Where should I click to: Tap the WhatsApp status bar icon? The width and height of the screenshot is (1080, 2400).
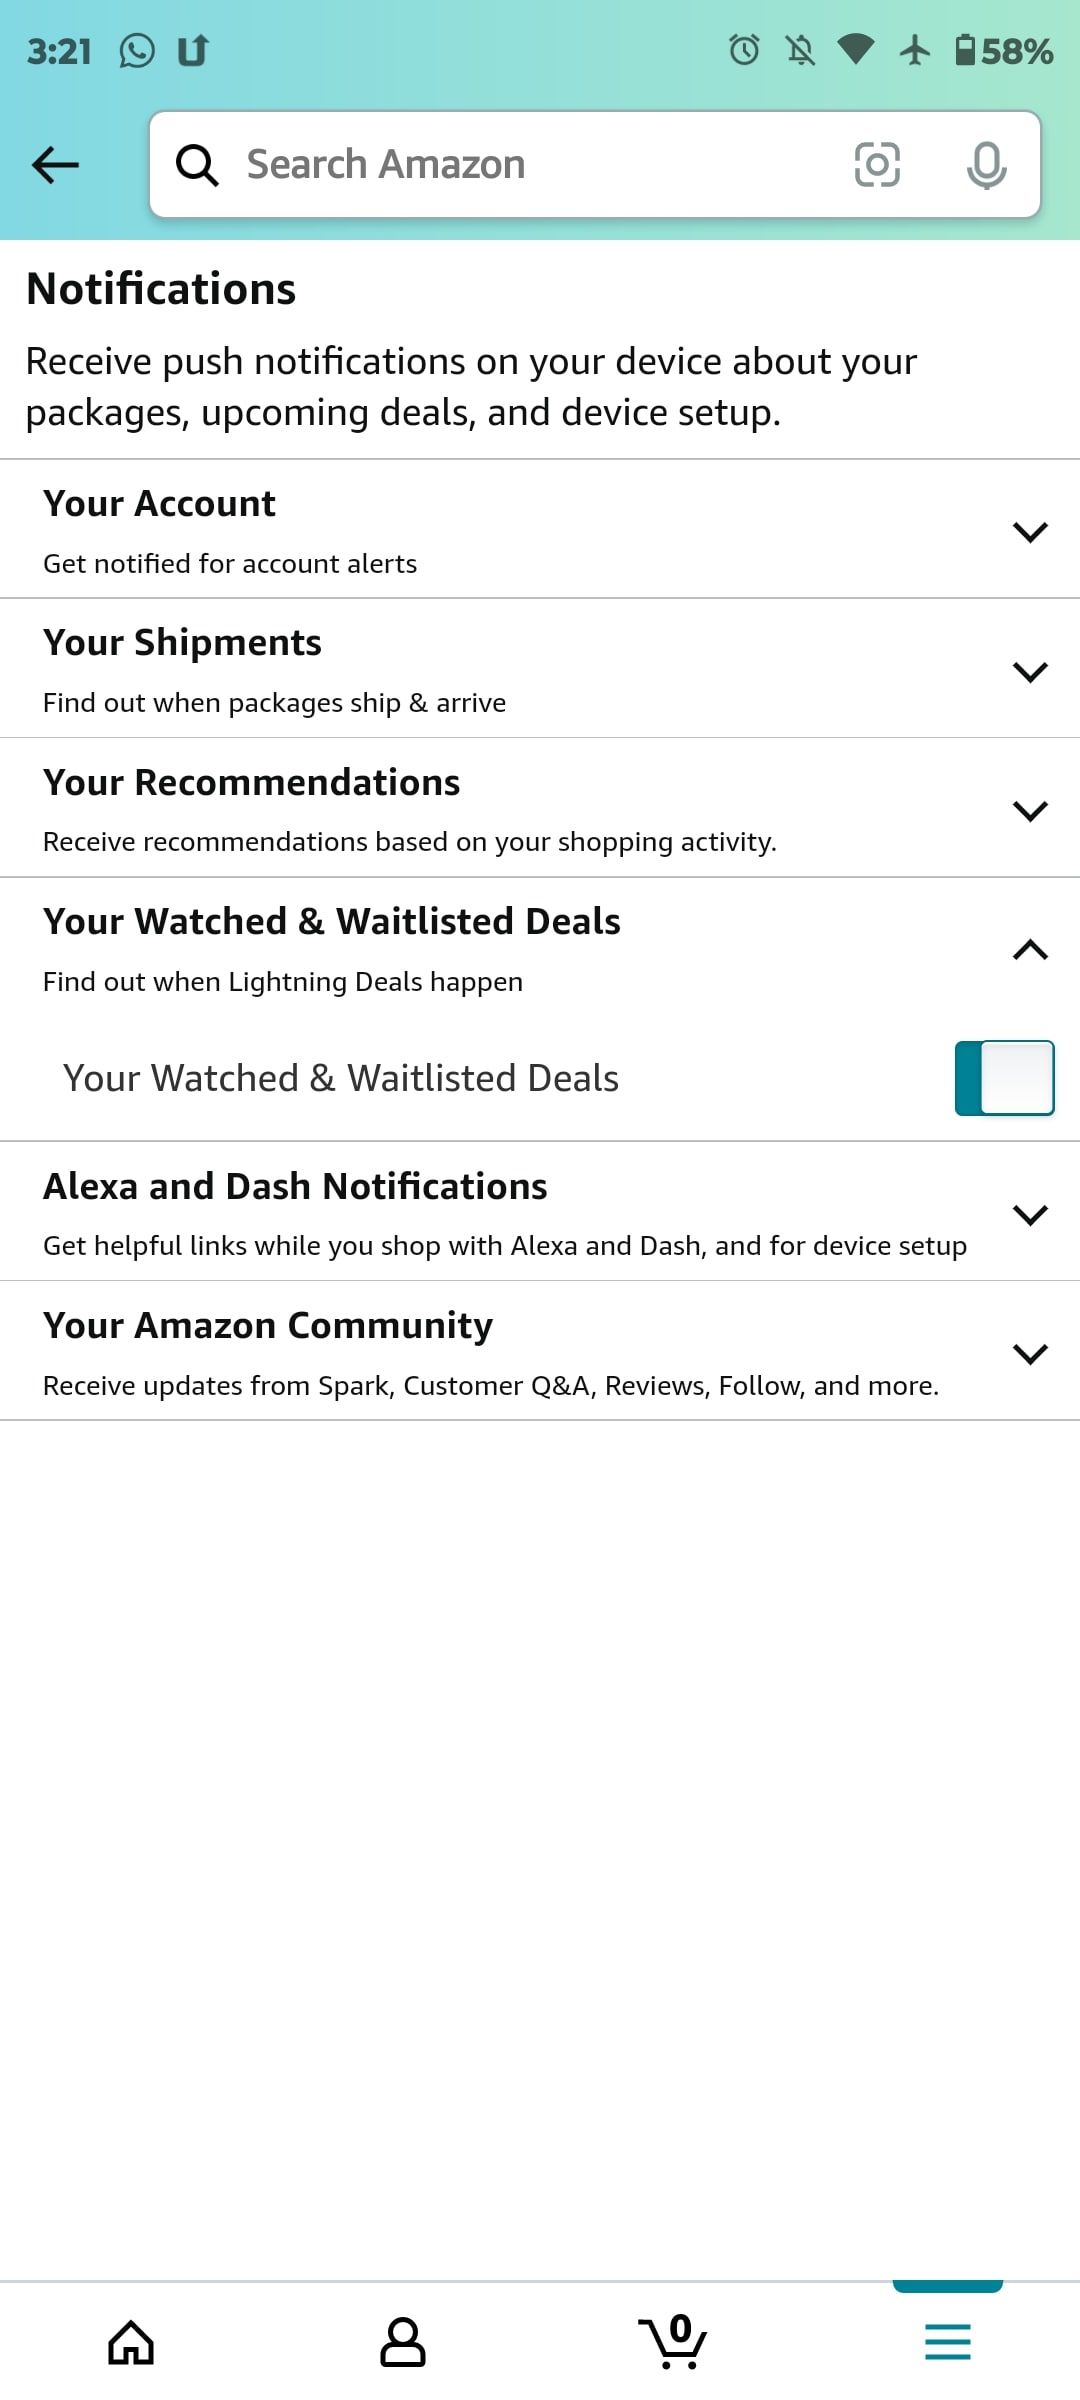[x=137, y=50]
